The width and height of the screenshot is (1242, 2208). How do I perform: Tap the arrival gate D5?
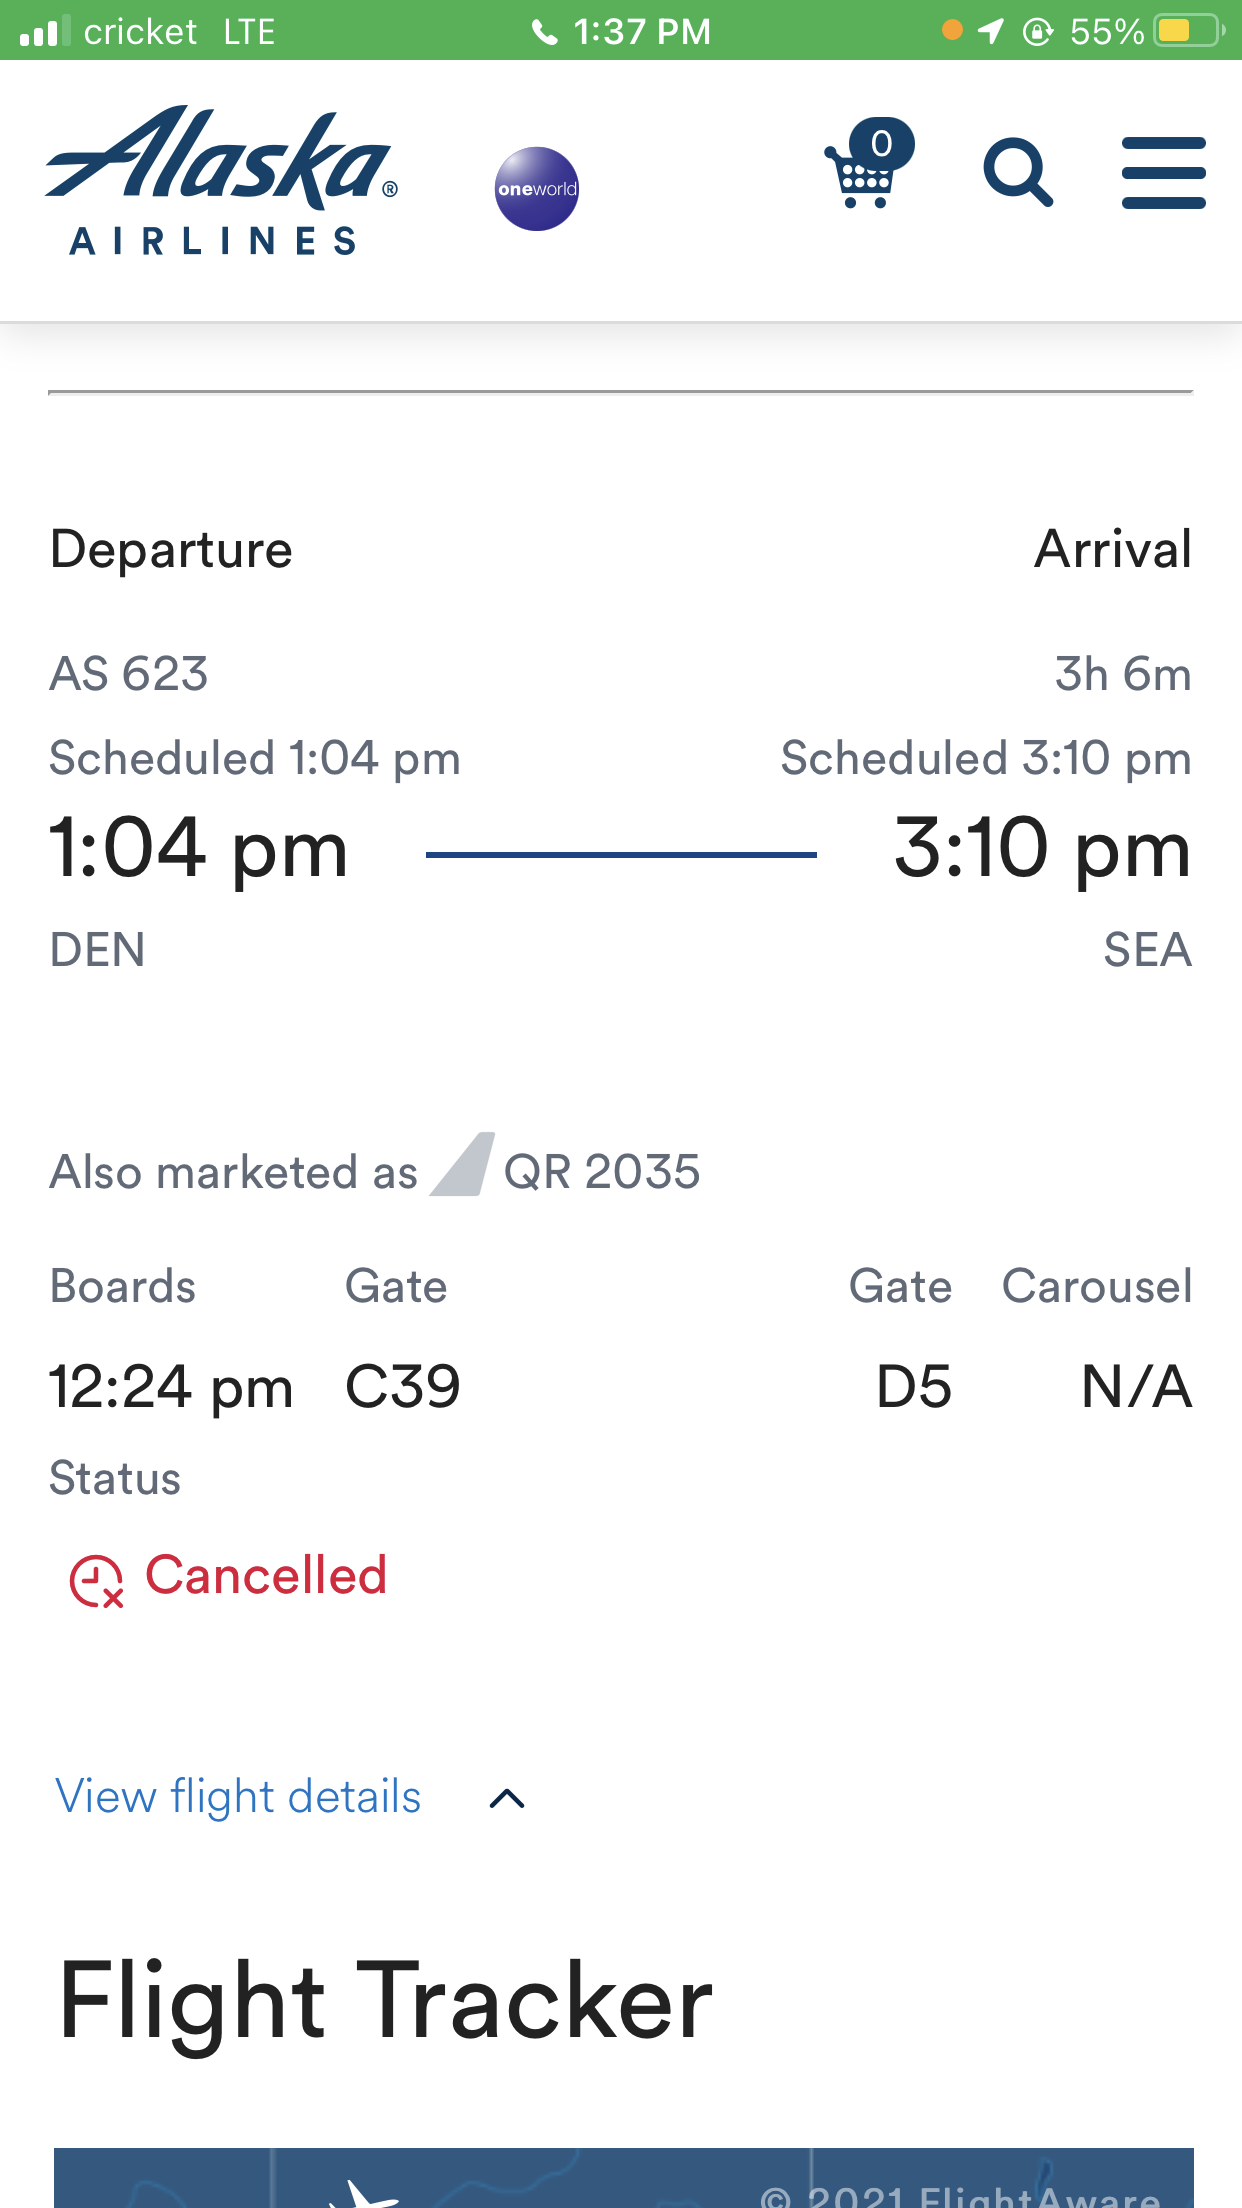point(913,1387)
